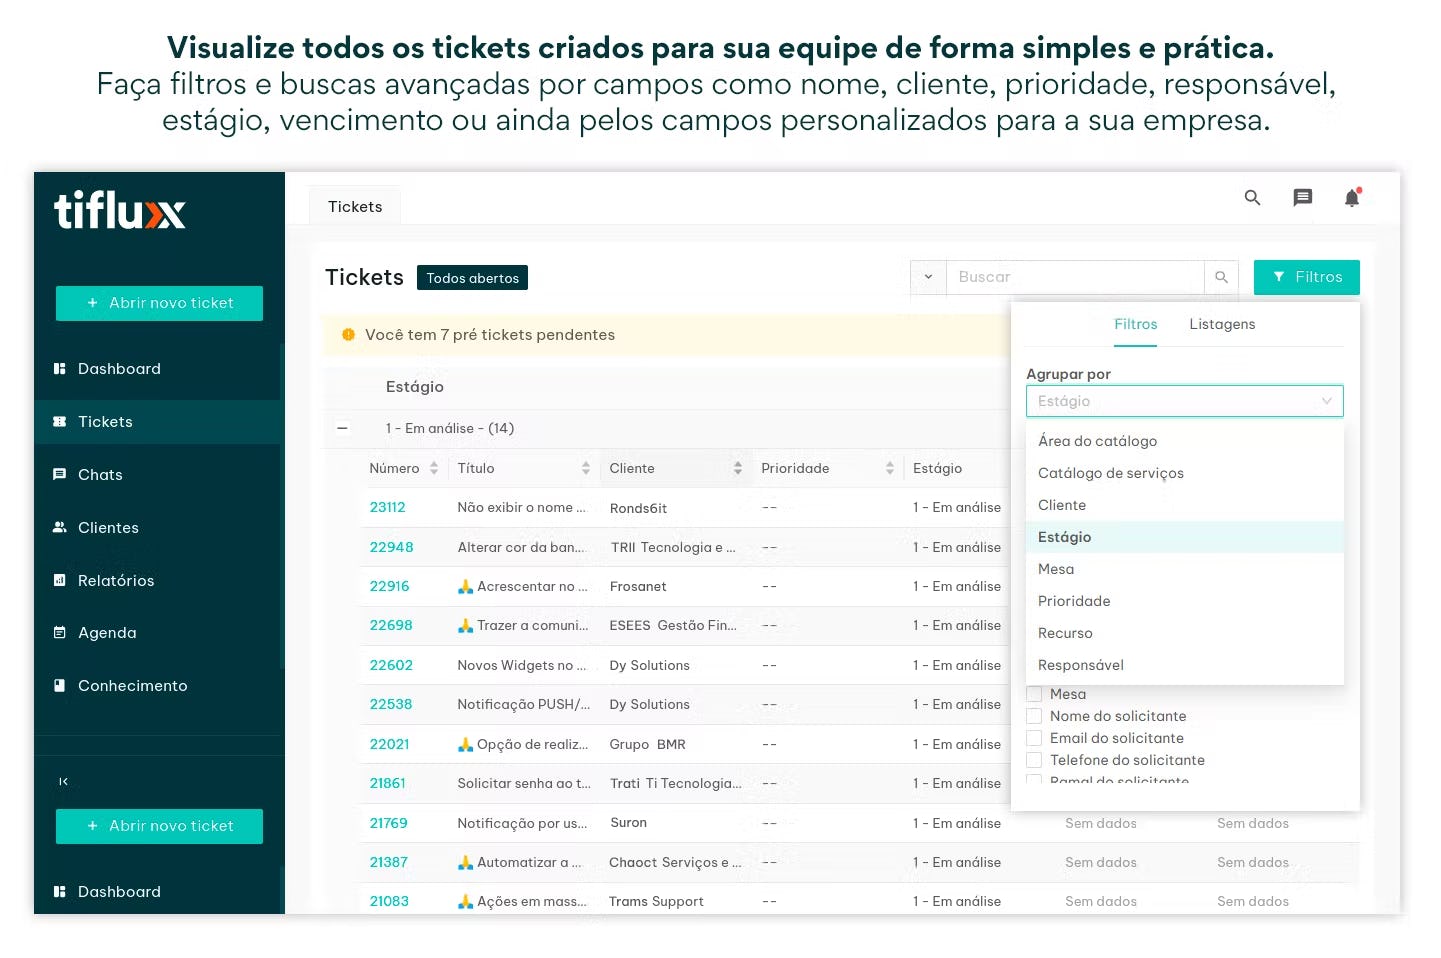1441x958 pixels.
Task: Open the notifications bell icon
Action: (1352, 198)
